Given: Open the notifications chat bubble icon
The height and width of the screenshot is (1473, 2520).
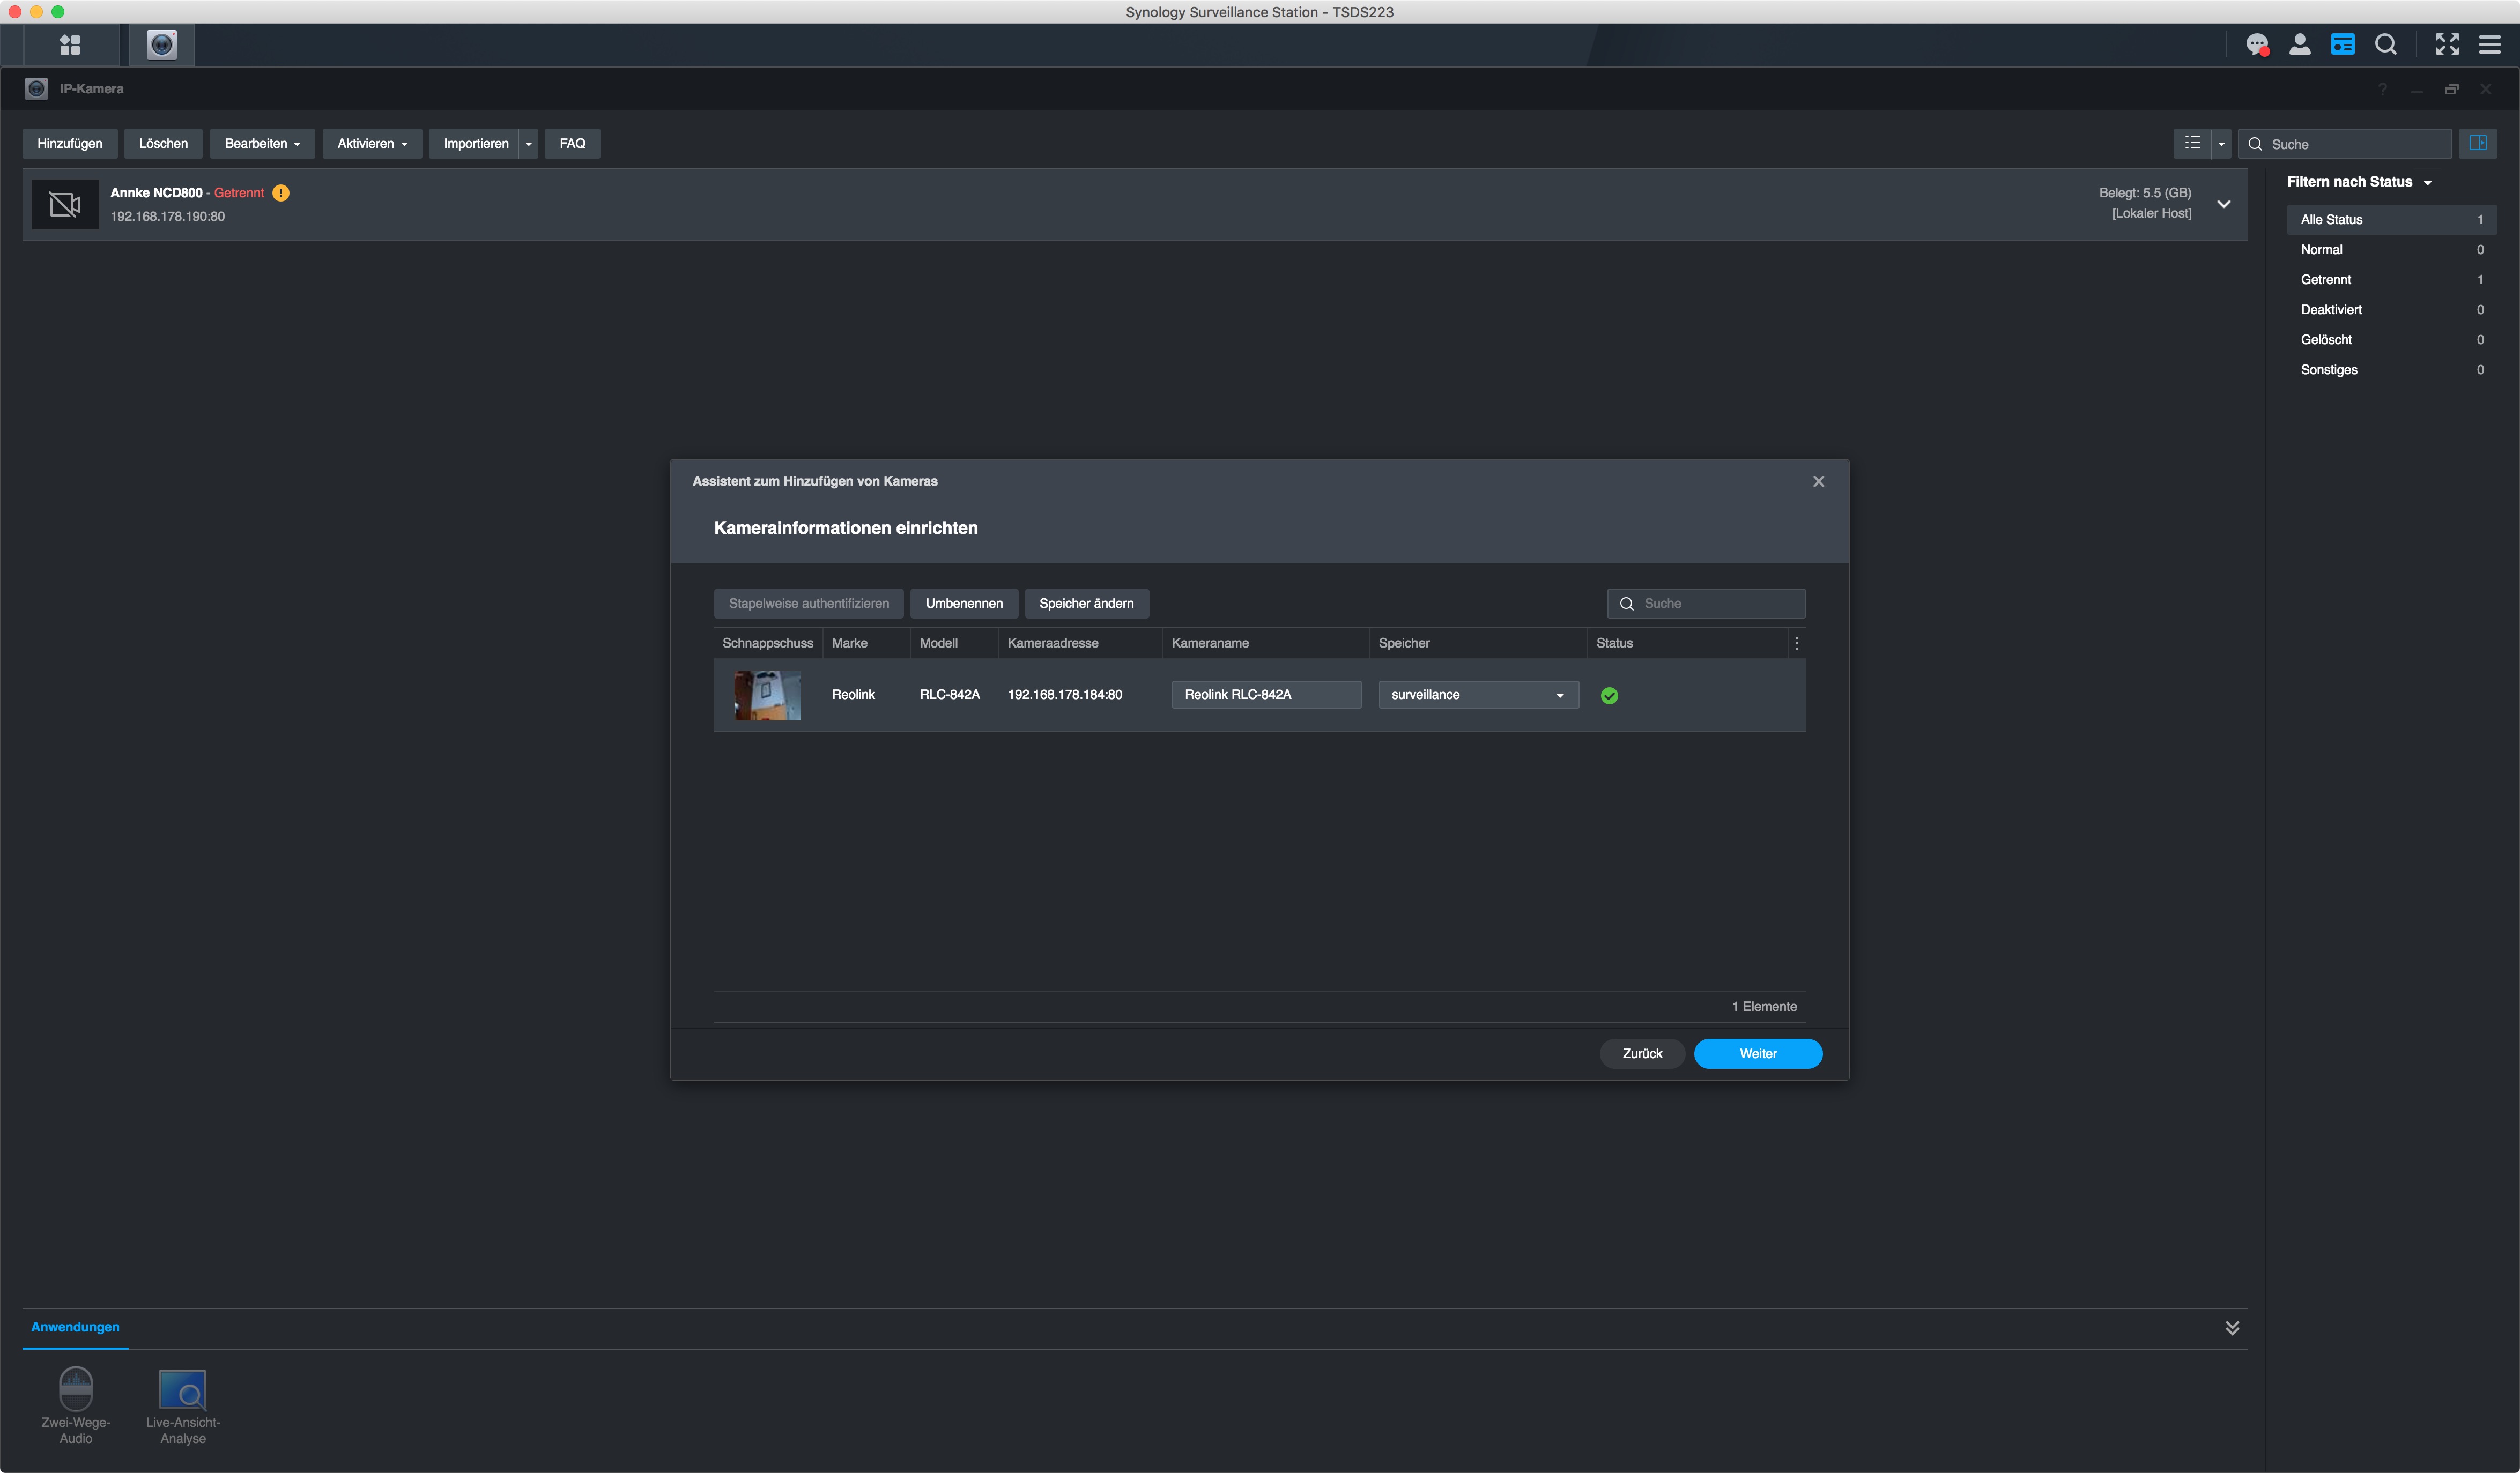Looking at the screenshot, I should 2256,45.
